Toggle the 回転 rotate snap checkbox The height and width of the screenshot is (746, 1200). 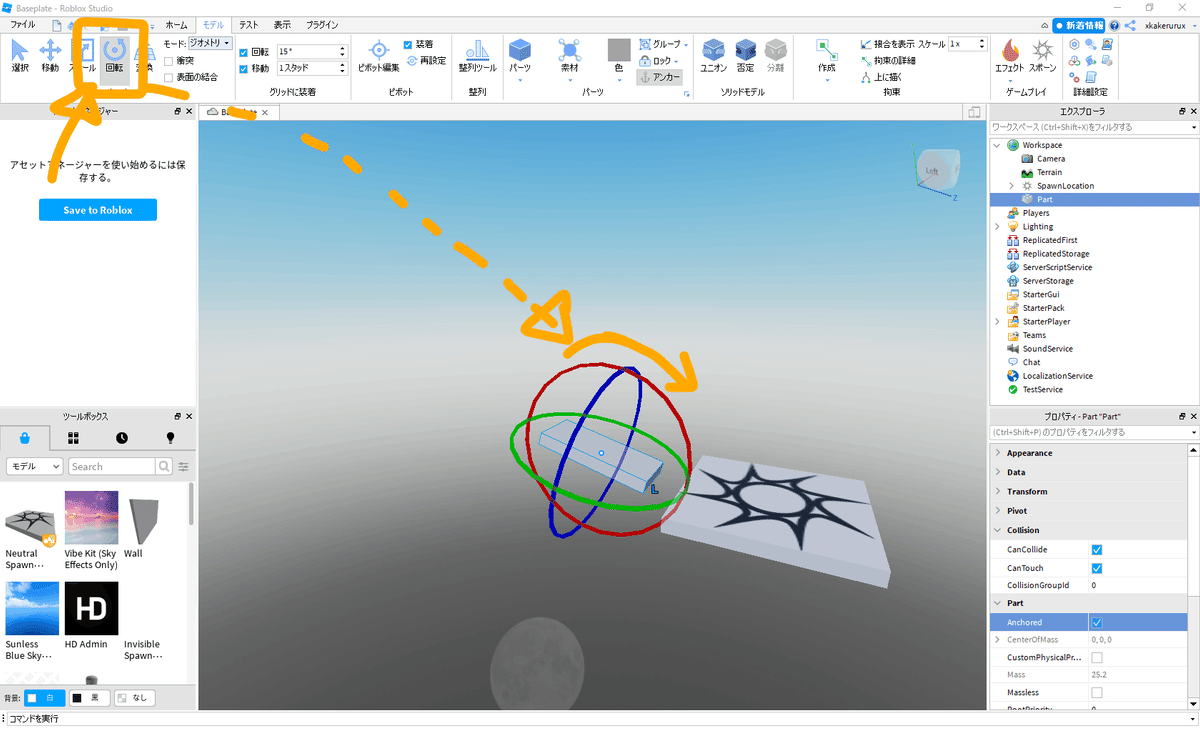click(x=244, y=52)
